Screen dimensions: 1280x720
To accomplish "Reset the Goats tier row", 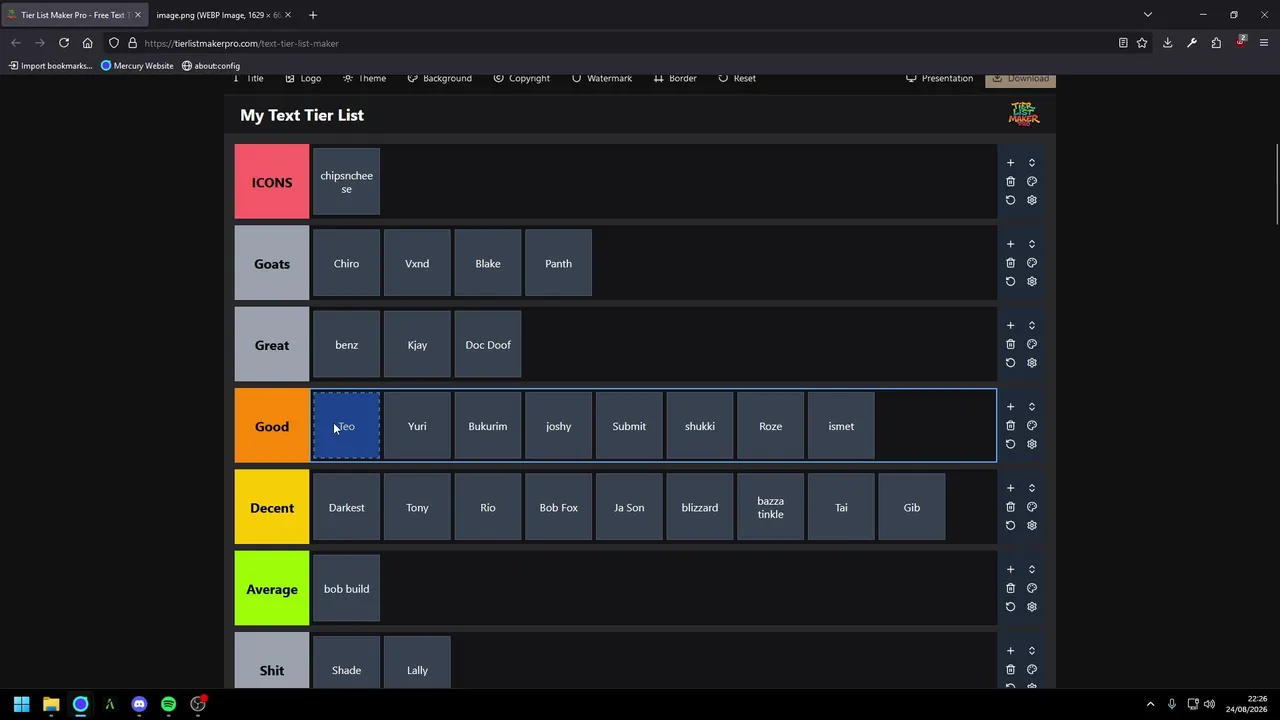I will (1010, 281).
